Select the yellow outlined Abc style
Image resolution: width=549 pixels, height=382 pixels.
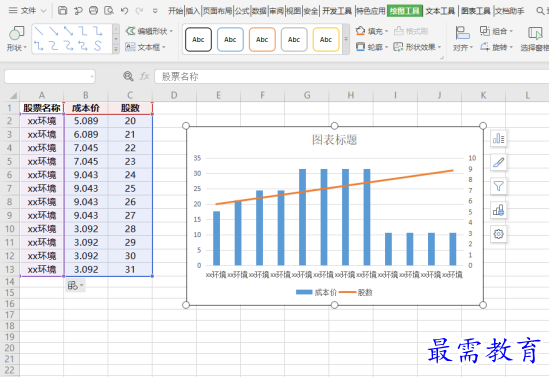(x=326, y=40)
